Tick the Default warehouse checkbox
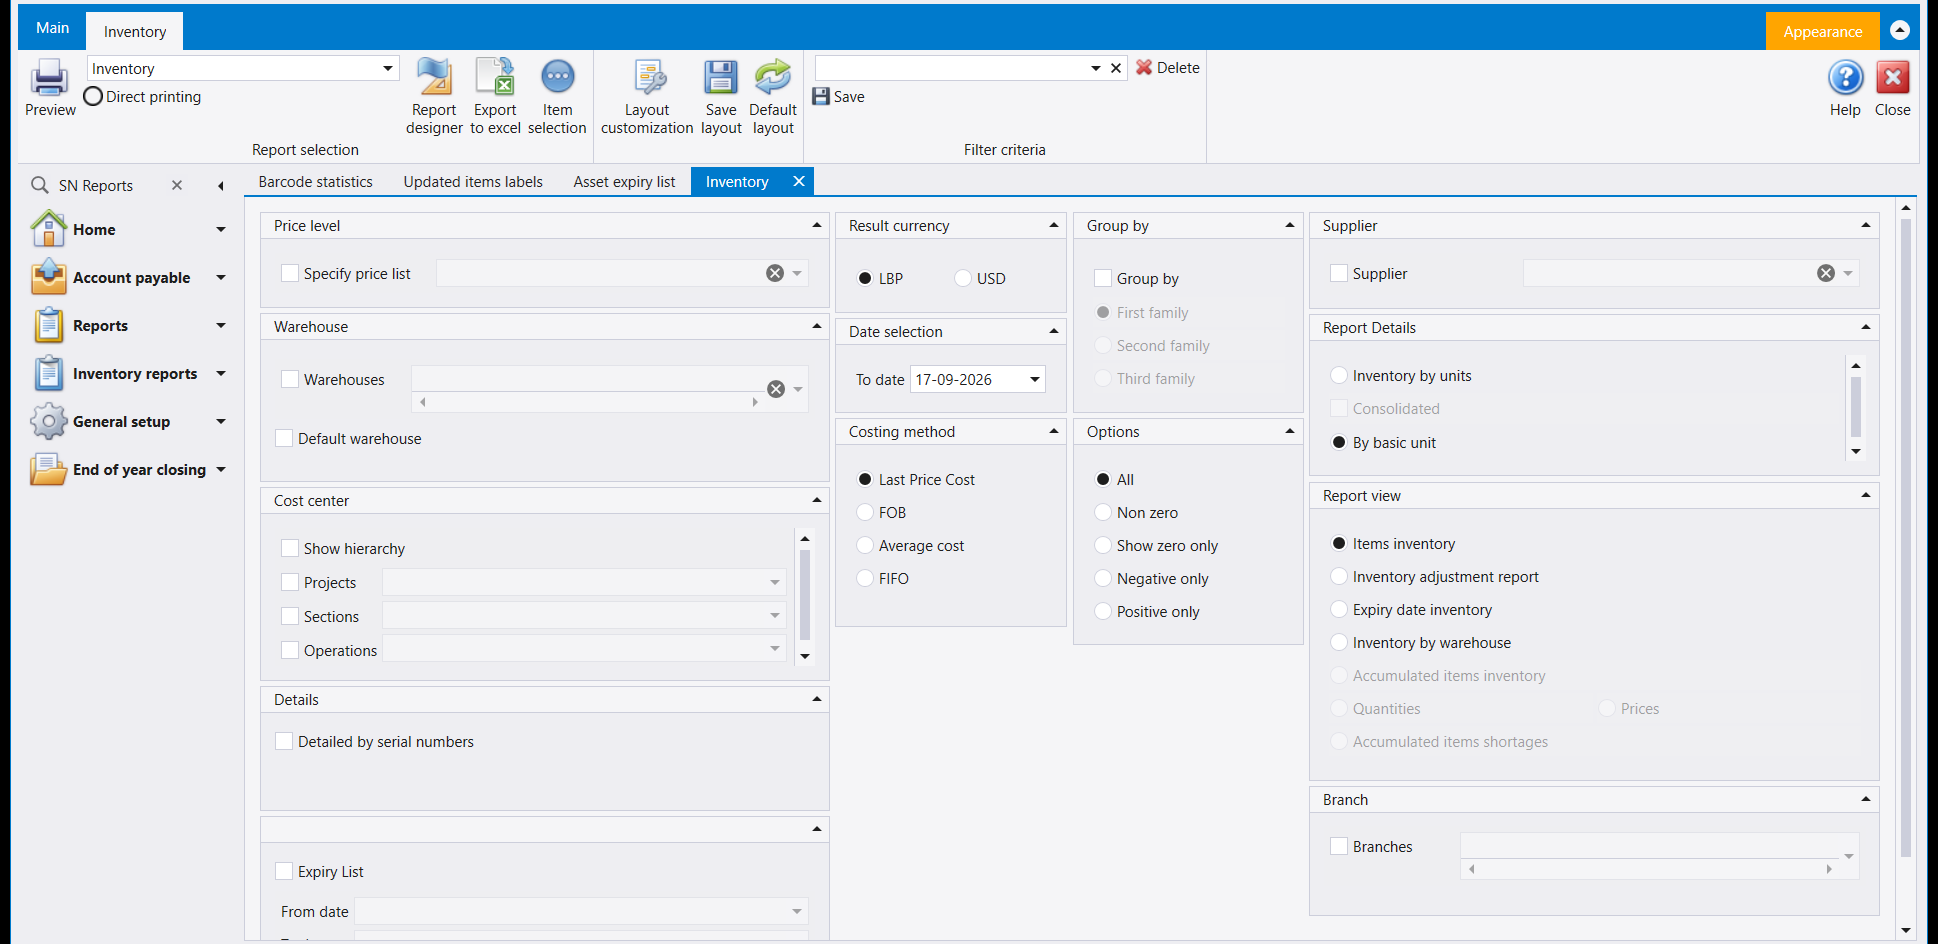Viewport: 1938px width, 944px height. 284,438
